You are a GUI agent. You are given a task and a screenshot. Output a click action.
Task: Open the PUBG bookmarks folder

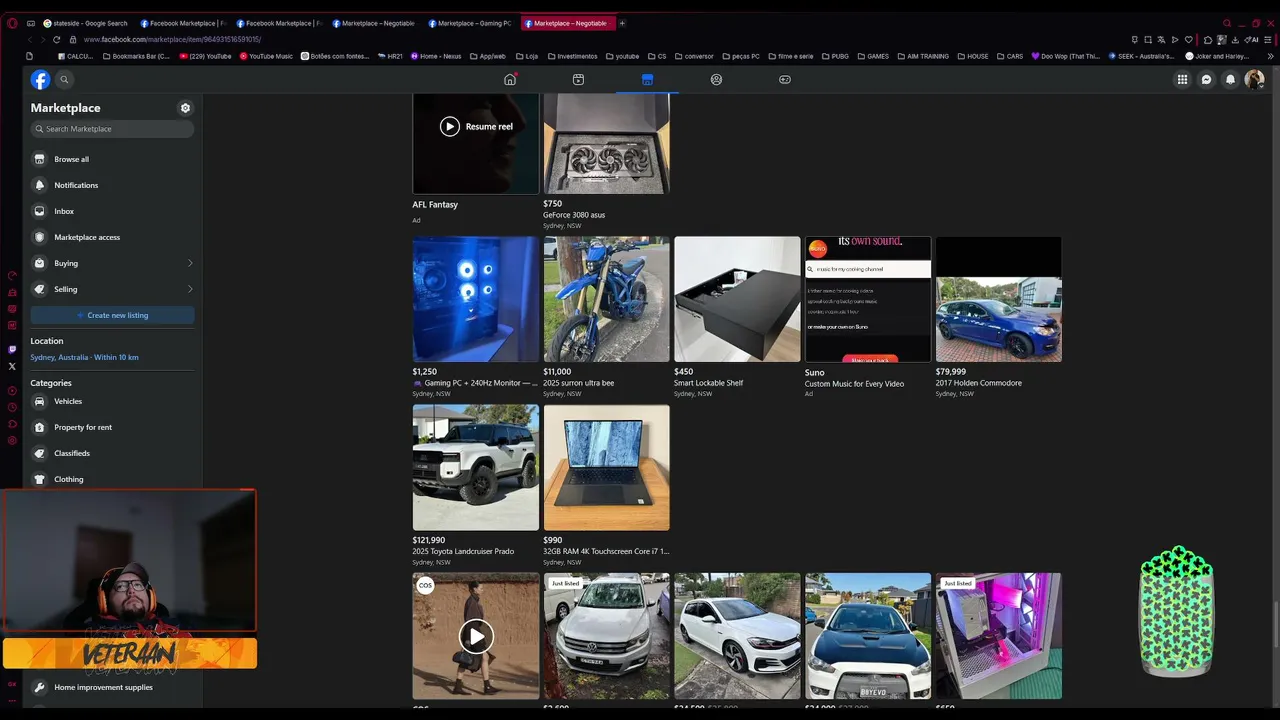click(835, 56)
